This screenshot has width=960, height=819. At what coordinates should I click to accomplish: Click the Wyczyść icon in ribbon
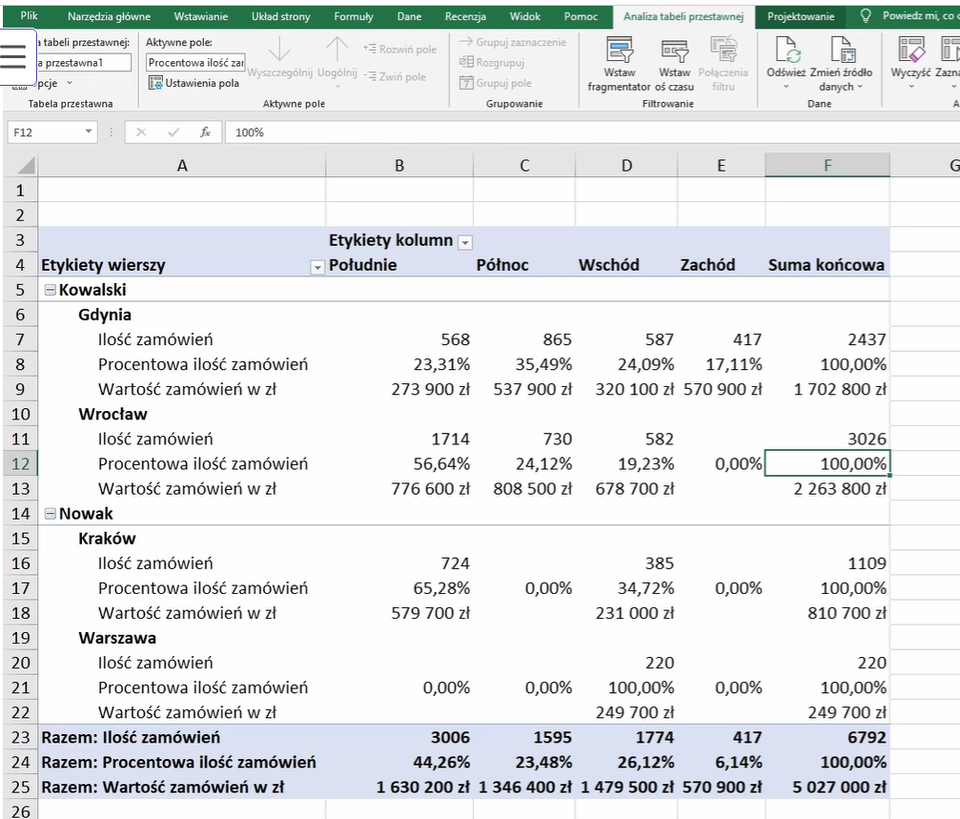point(910,50)
